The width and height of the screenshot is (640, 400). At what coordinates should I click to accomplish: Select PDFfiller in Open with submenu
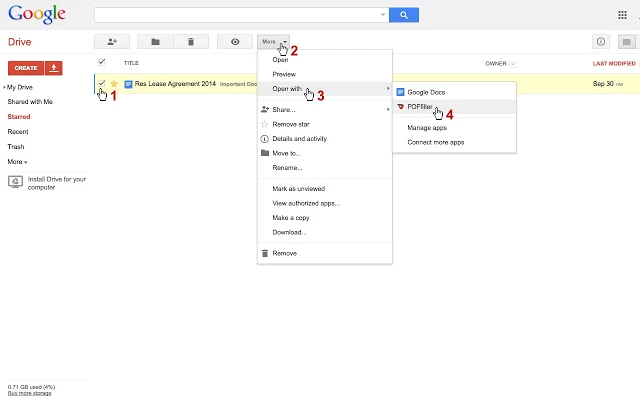click(x=454, y=107)
